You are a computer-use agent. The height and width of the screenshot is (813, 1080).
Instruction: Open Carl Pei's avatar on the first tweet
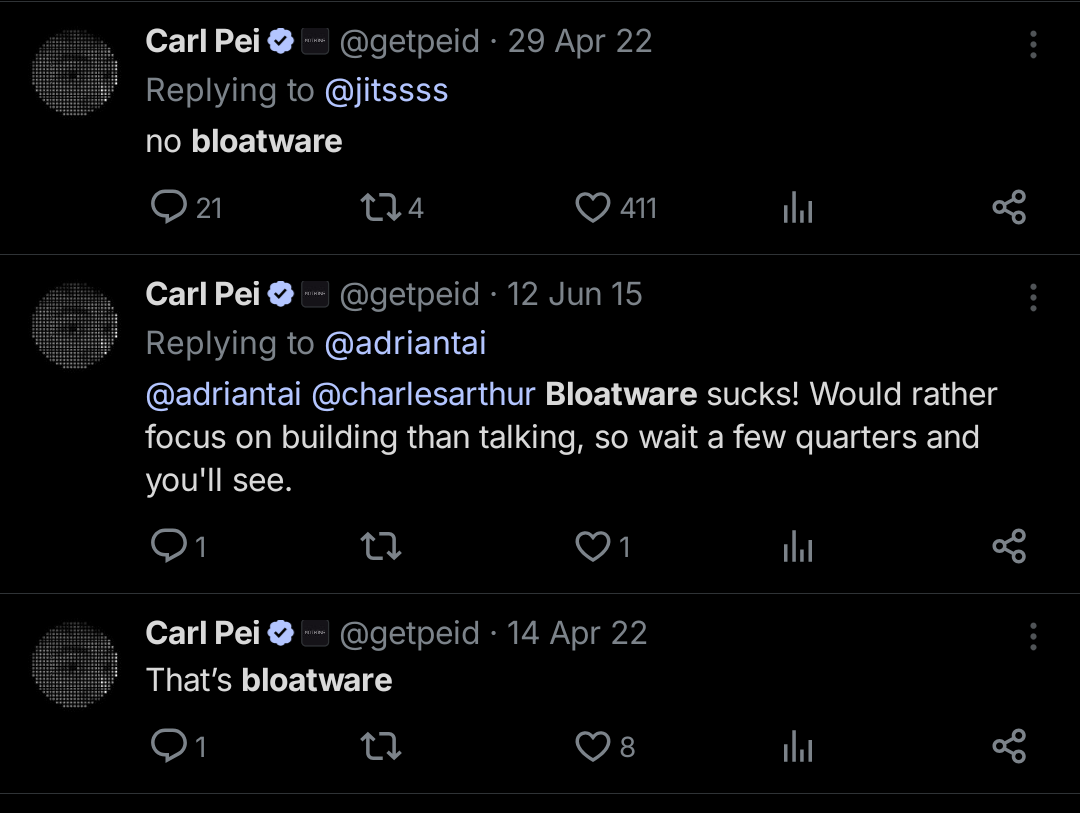tap(74, 73)
